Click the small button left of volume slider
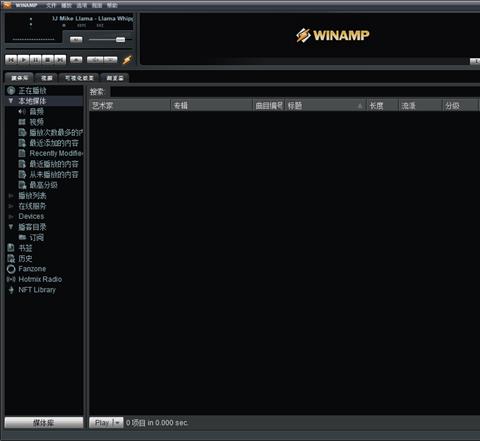Image resolution: width=480 pixels, height=441 pixels. [x=76, y=39]
